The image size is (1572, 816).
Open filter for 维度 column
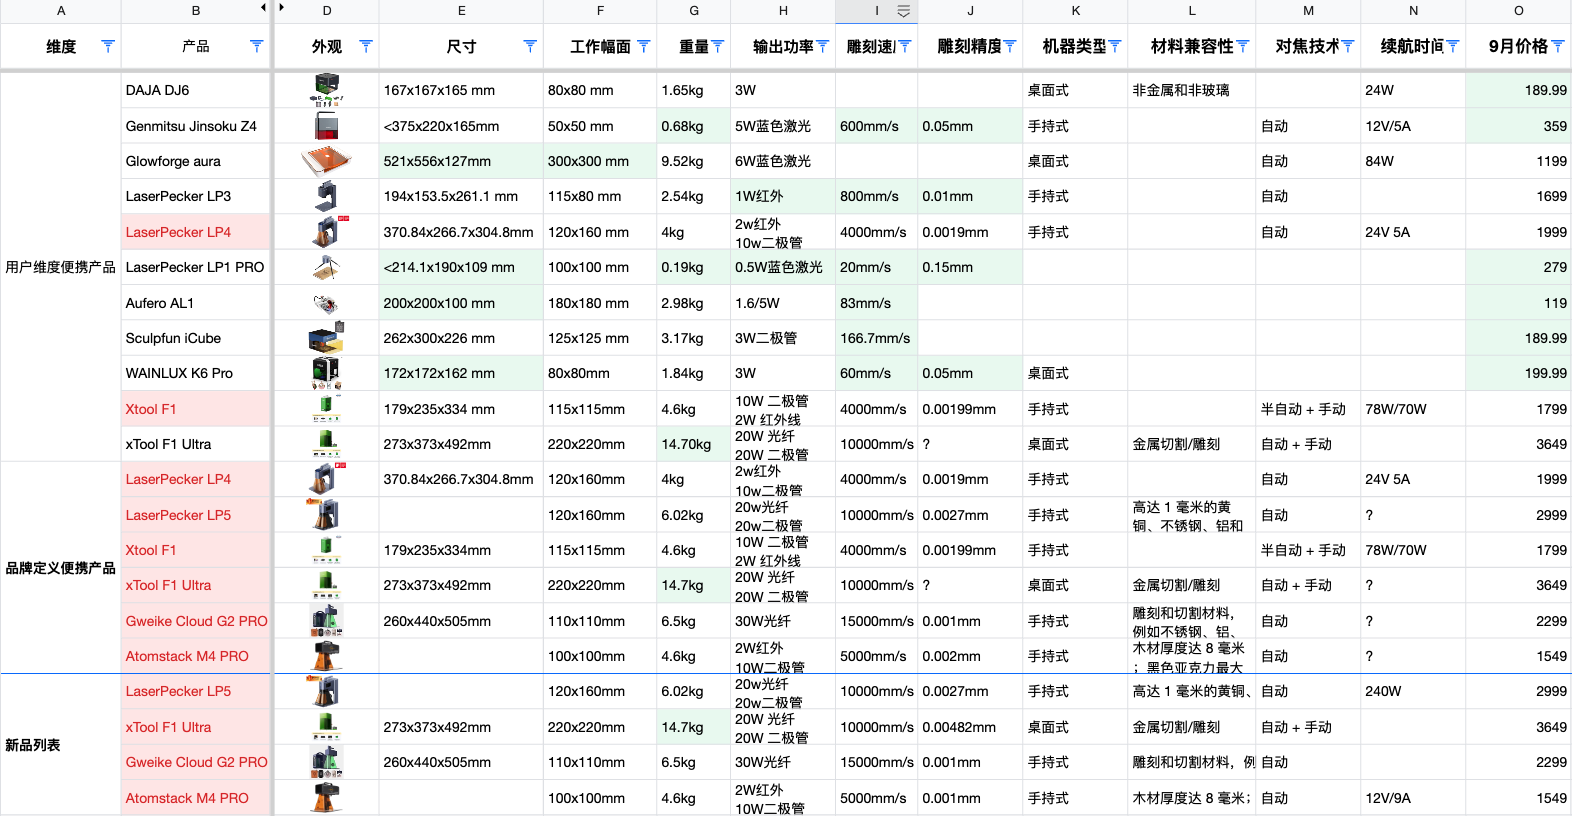[x=108, y=46]
